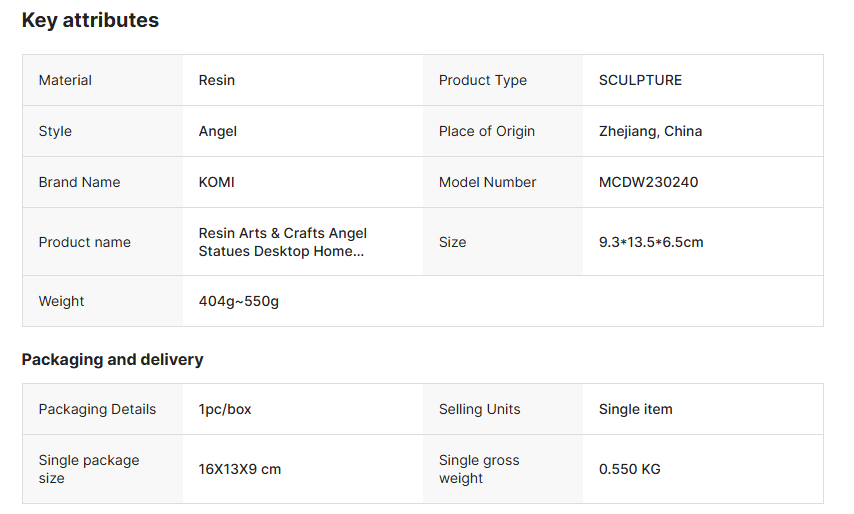Click the SCULPTURE product type value
Image resolution: width=854 pixels, height=514 pixels.
[x=640, y=80]
